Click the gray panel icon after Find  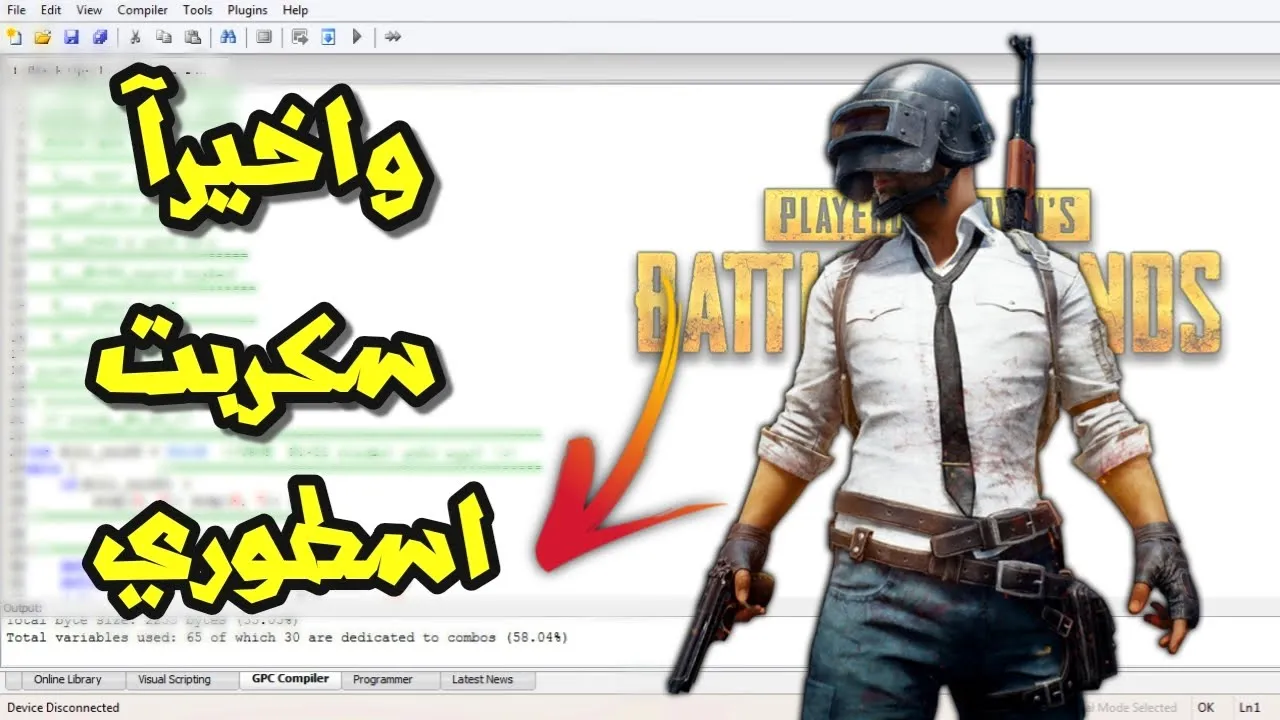click(264, 37)
